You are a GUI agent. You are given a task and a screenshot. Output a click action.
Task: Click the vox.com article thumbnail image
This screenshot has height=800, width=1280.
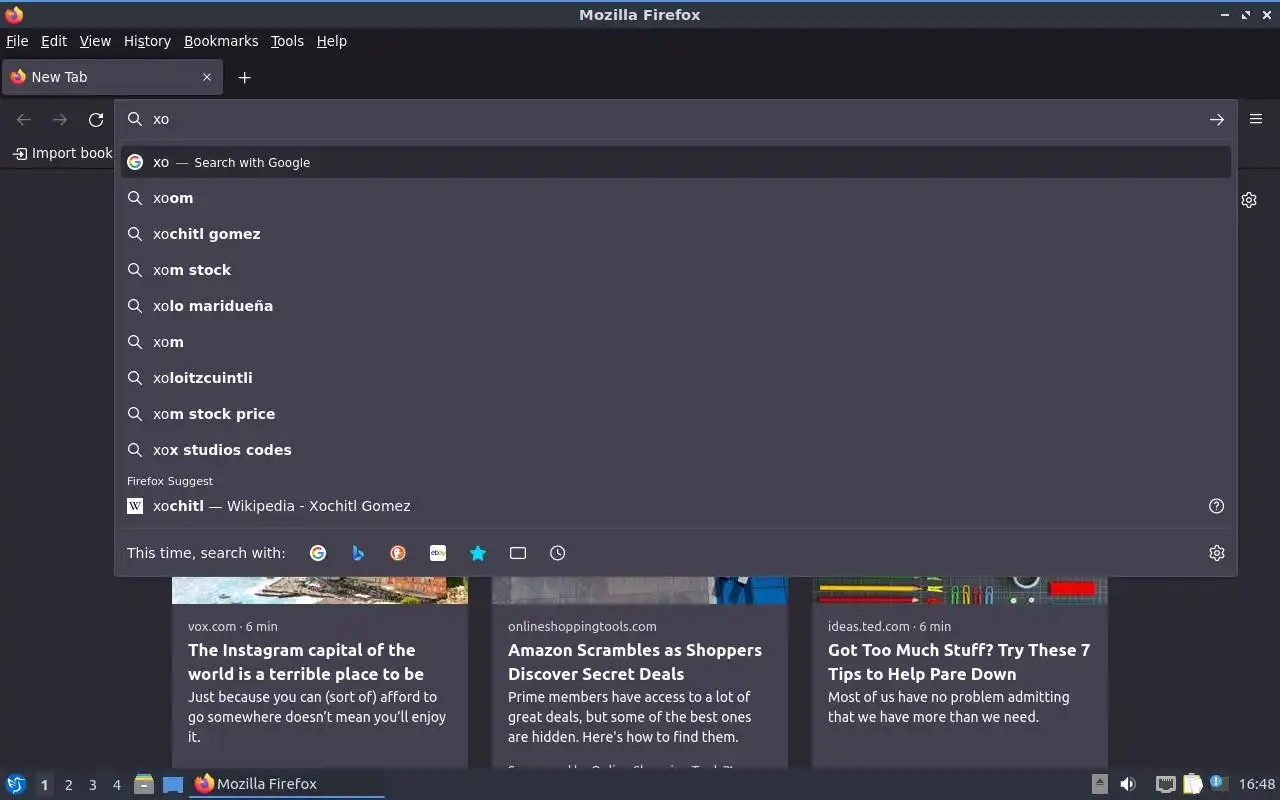point(320,590)
